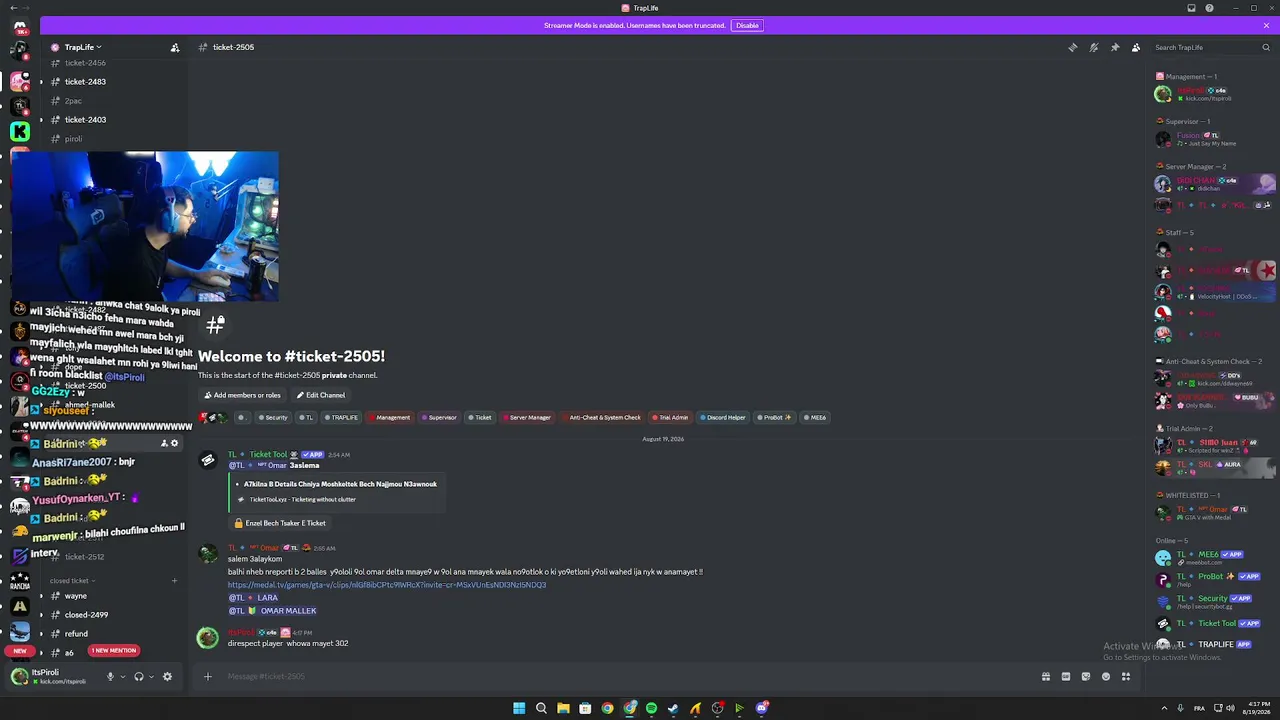Toggle notification settings bell icon in header
The height and width of the screenshot is (720, 1280).
click(1094, 47)
